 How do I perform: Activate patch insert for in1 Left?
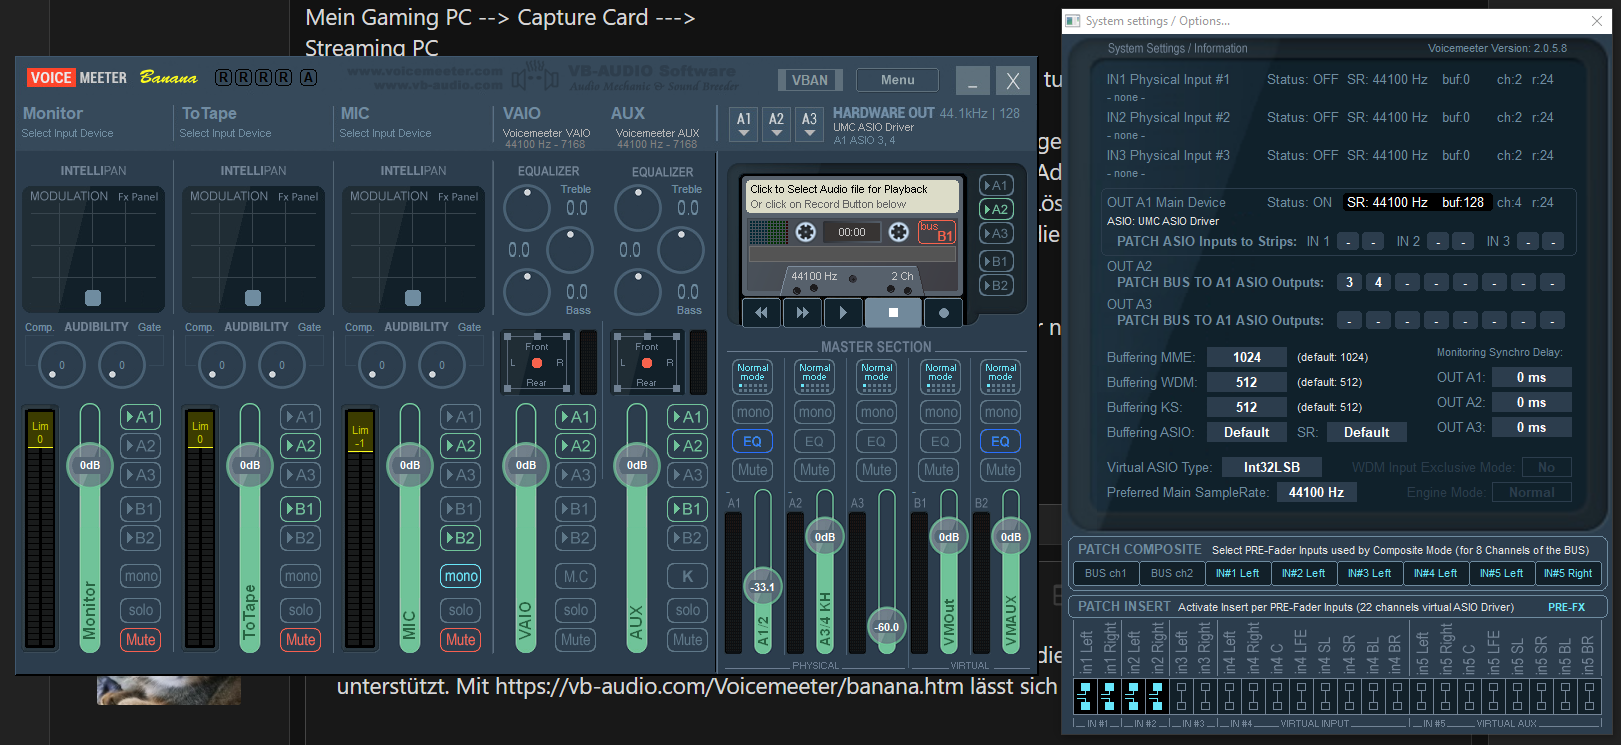pos(1085,696)
